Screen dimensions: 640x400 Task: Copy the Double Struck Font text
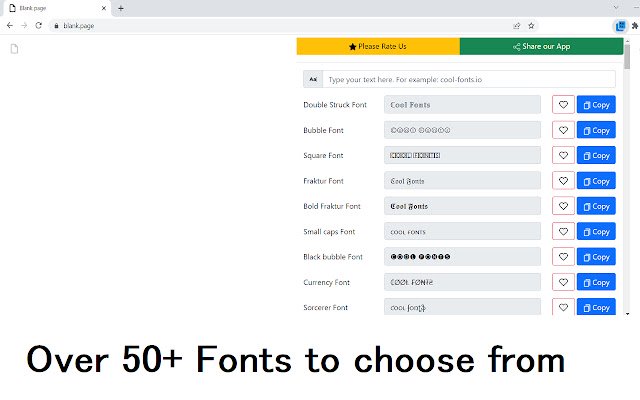596,104
